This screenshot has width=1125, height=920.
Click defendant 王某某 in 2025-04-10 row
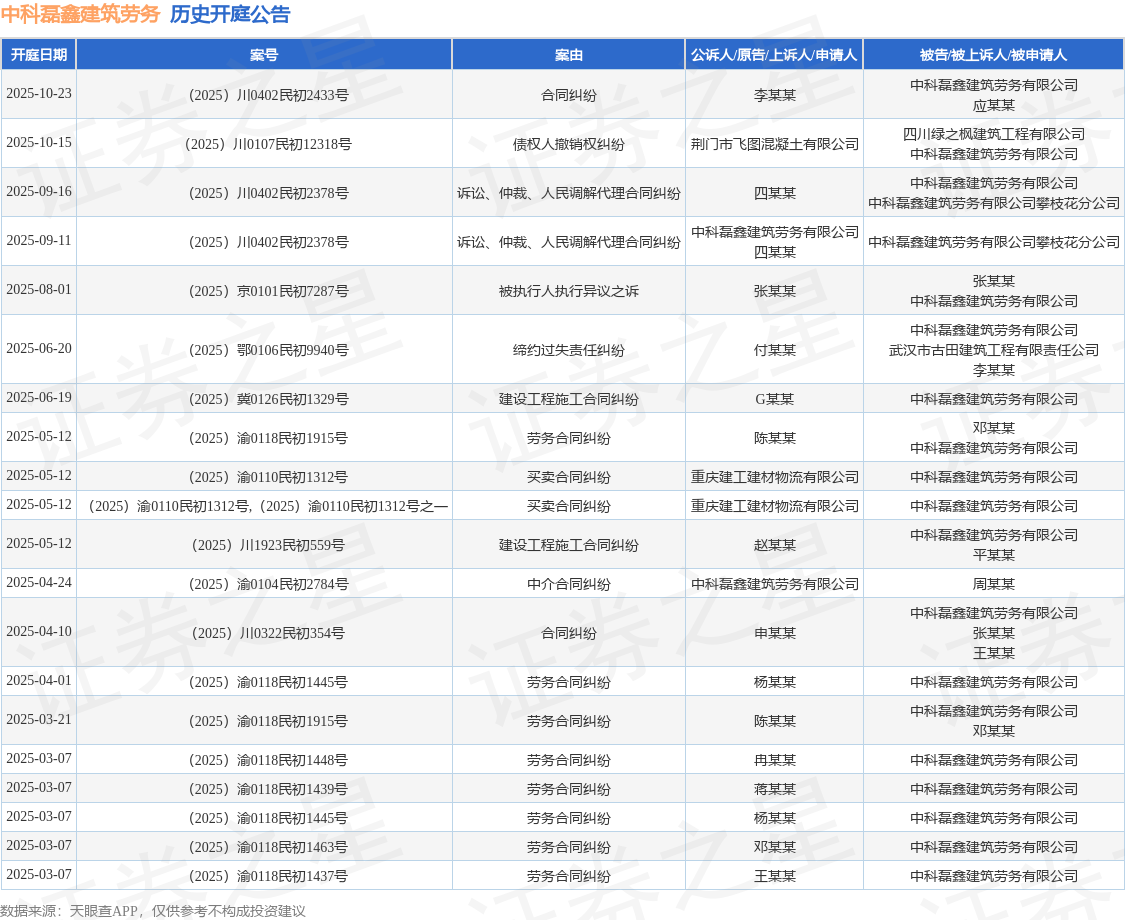click(x=994, y=653)
